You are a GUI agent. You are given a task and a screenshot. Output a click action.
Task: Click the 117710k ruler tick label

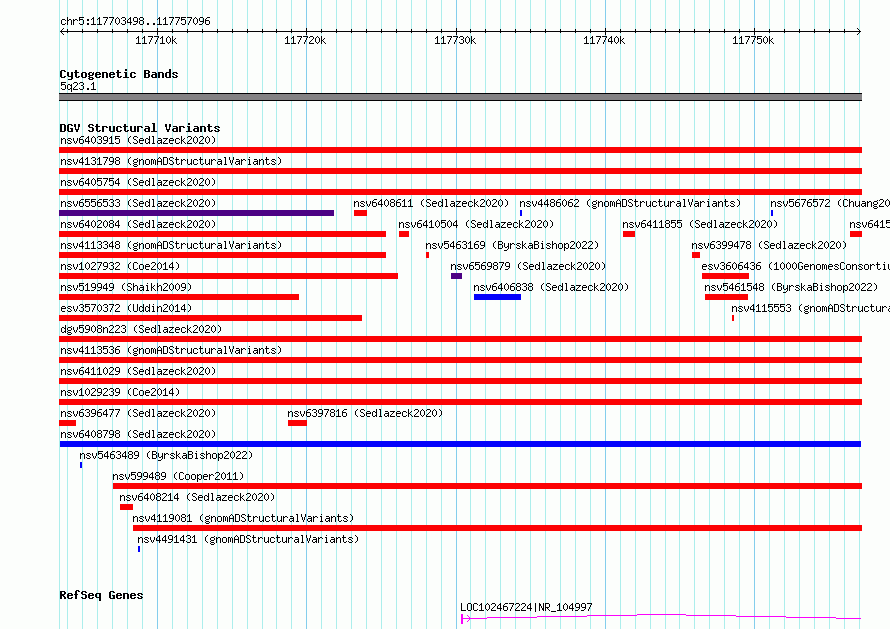[156, 40]
